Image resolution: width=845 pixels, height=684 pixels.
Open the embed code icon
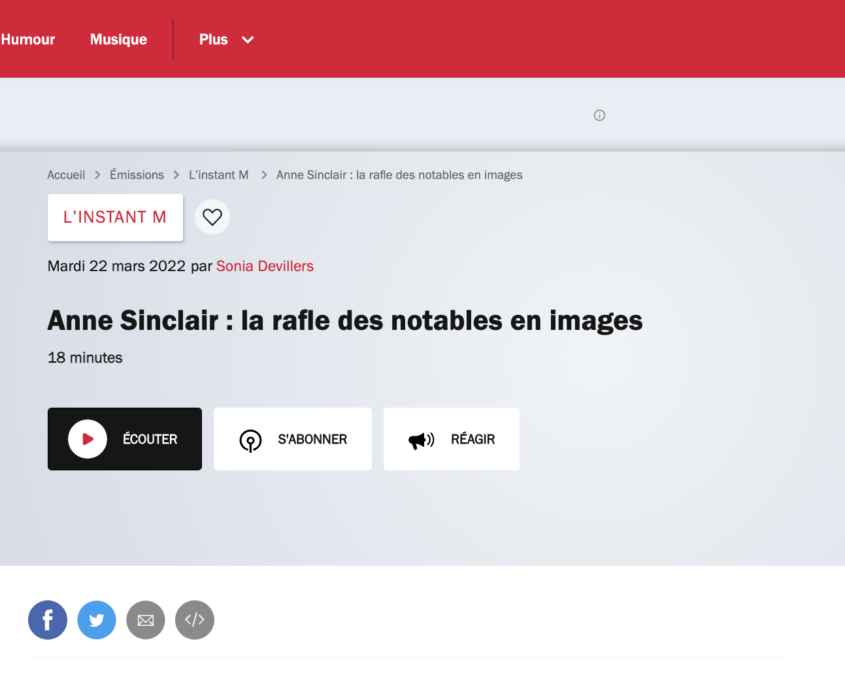(195, 620)
